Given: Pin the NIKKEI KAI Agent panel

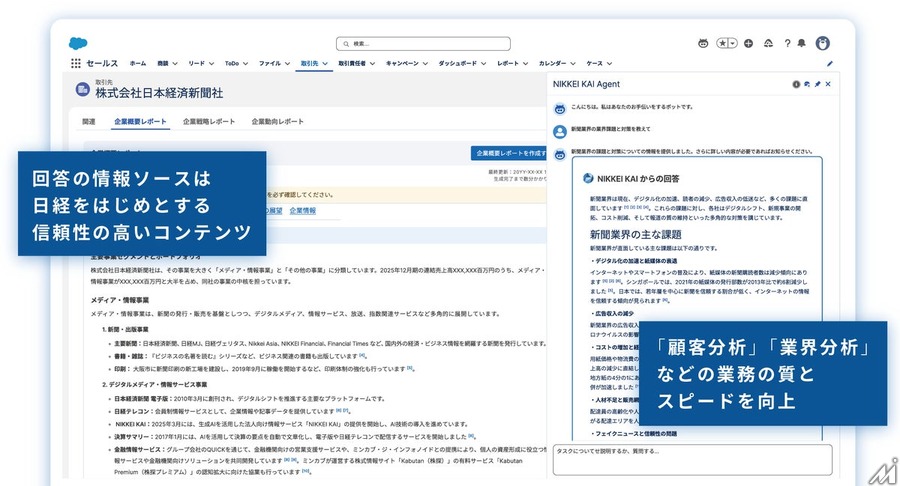Looking at the screenshot, I should [817, 84].
